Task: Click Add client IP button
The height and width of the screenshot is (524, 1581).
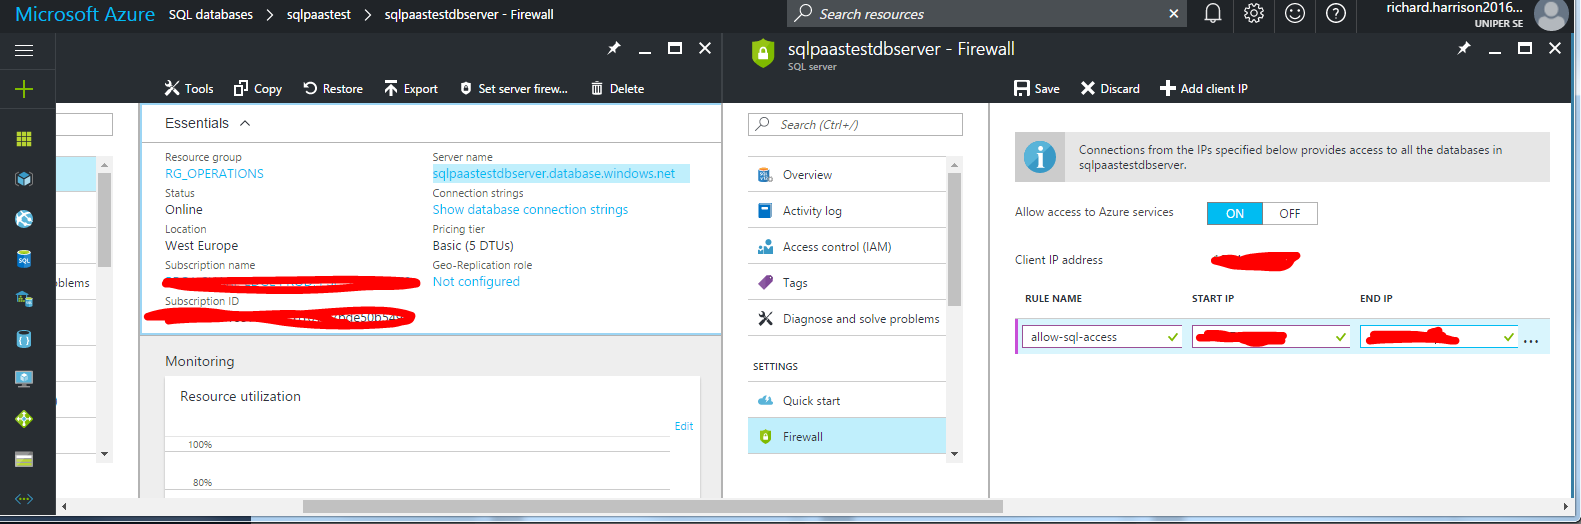Action: pos(1204,89)
